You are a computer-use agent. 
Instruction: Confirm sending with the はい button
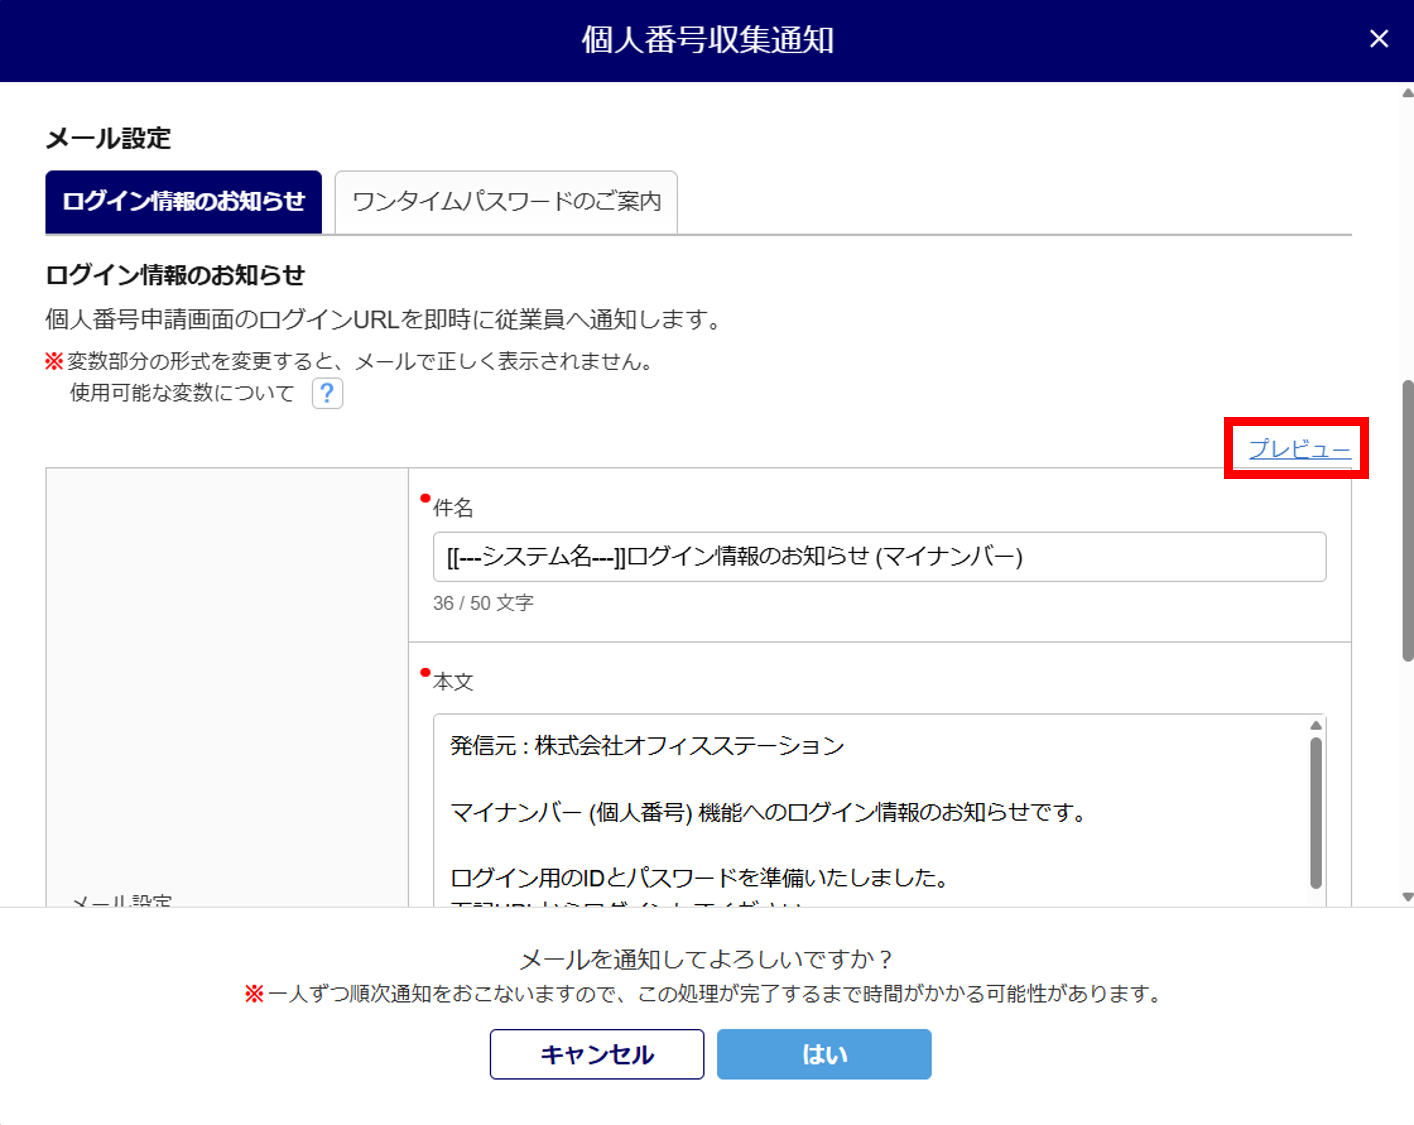pyautogui.click(x=823, y=1054)
